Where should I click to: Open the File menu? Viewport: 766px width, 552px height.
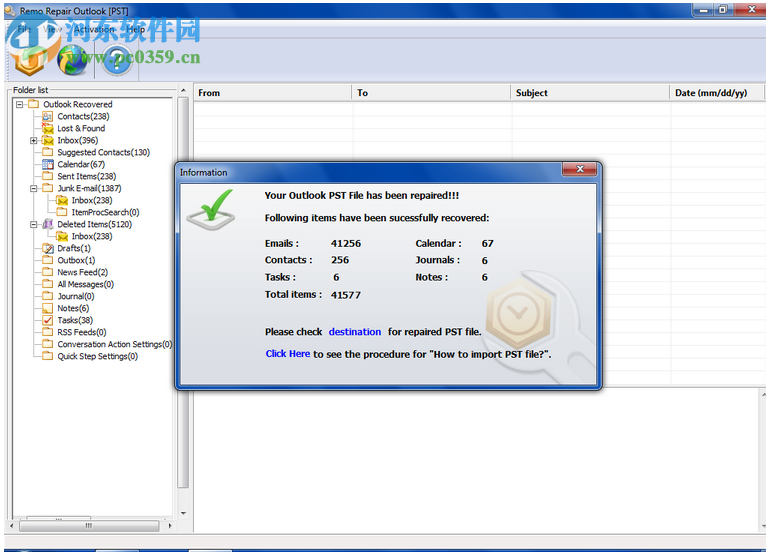pyautogui.click(x=24, y=29)
